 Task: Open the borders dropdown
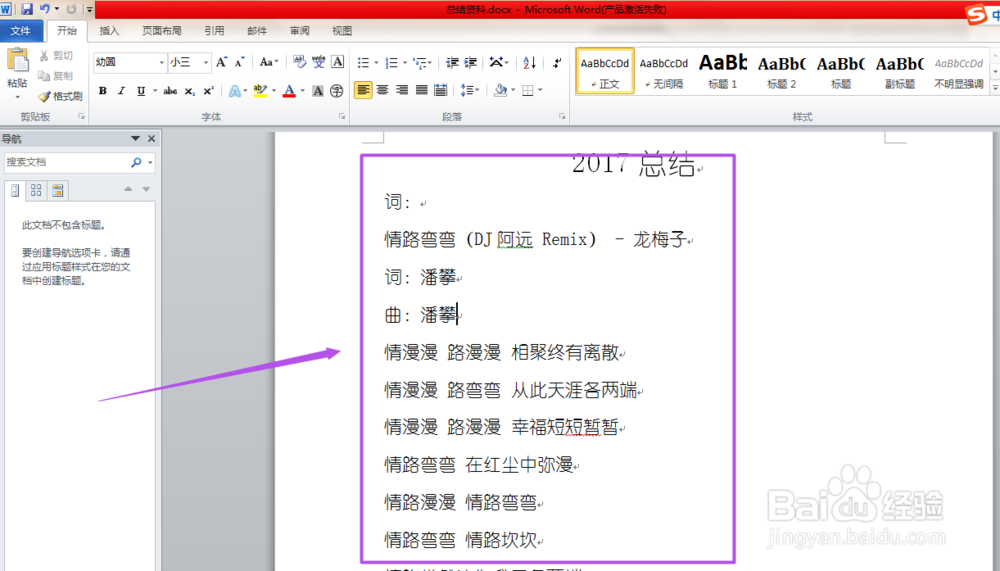tap(540, 90)
